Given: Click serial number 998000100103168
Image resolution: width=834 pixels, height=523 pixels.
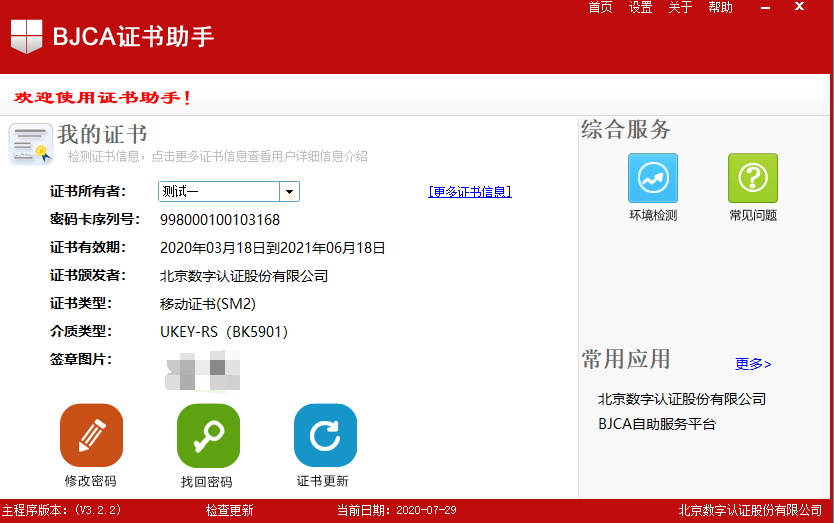Looking at the screenshot, I should (220, 220).
